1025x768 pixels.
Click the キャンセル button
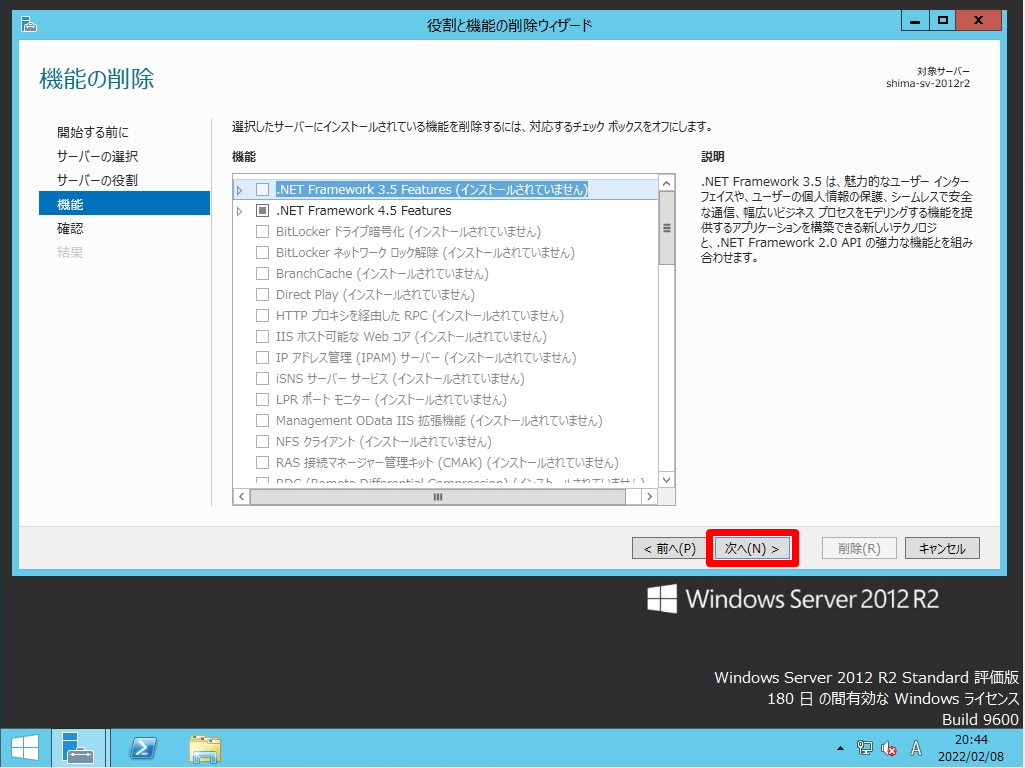click(942, 548)
